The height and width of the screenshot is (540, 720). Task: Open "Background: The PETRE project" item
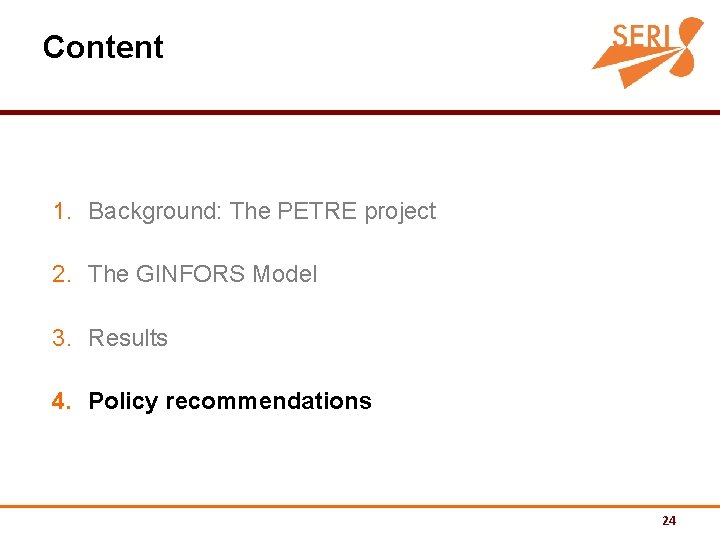point(262,212)
